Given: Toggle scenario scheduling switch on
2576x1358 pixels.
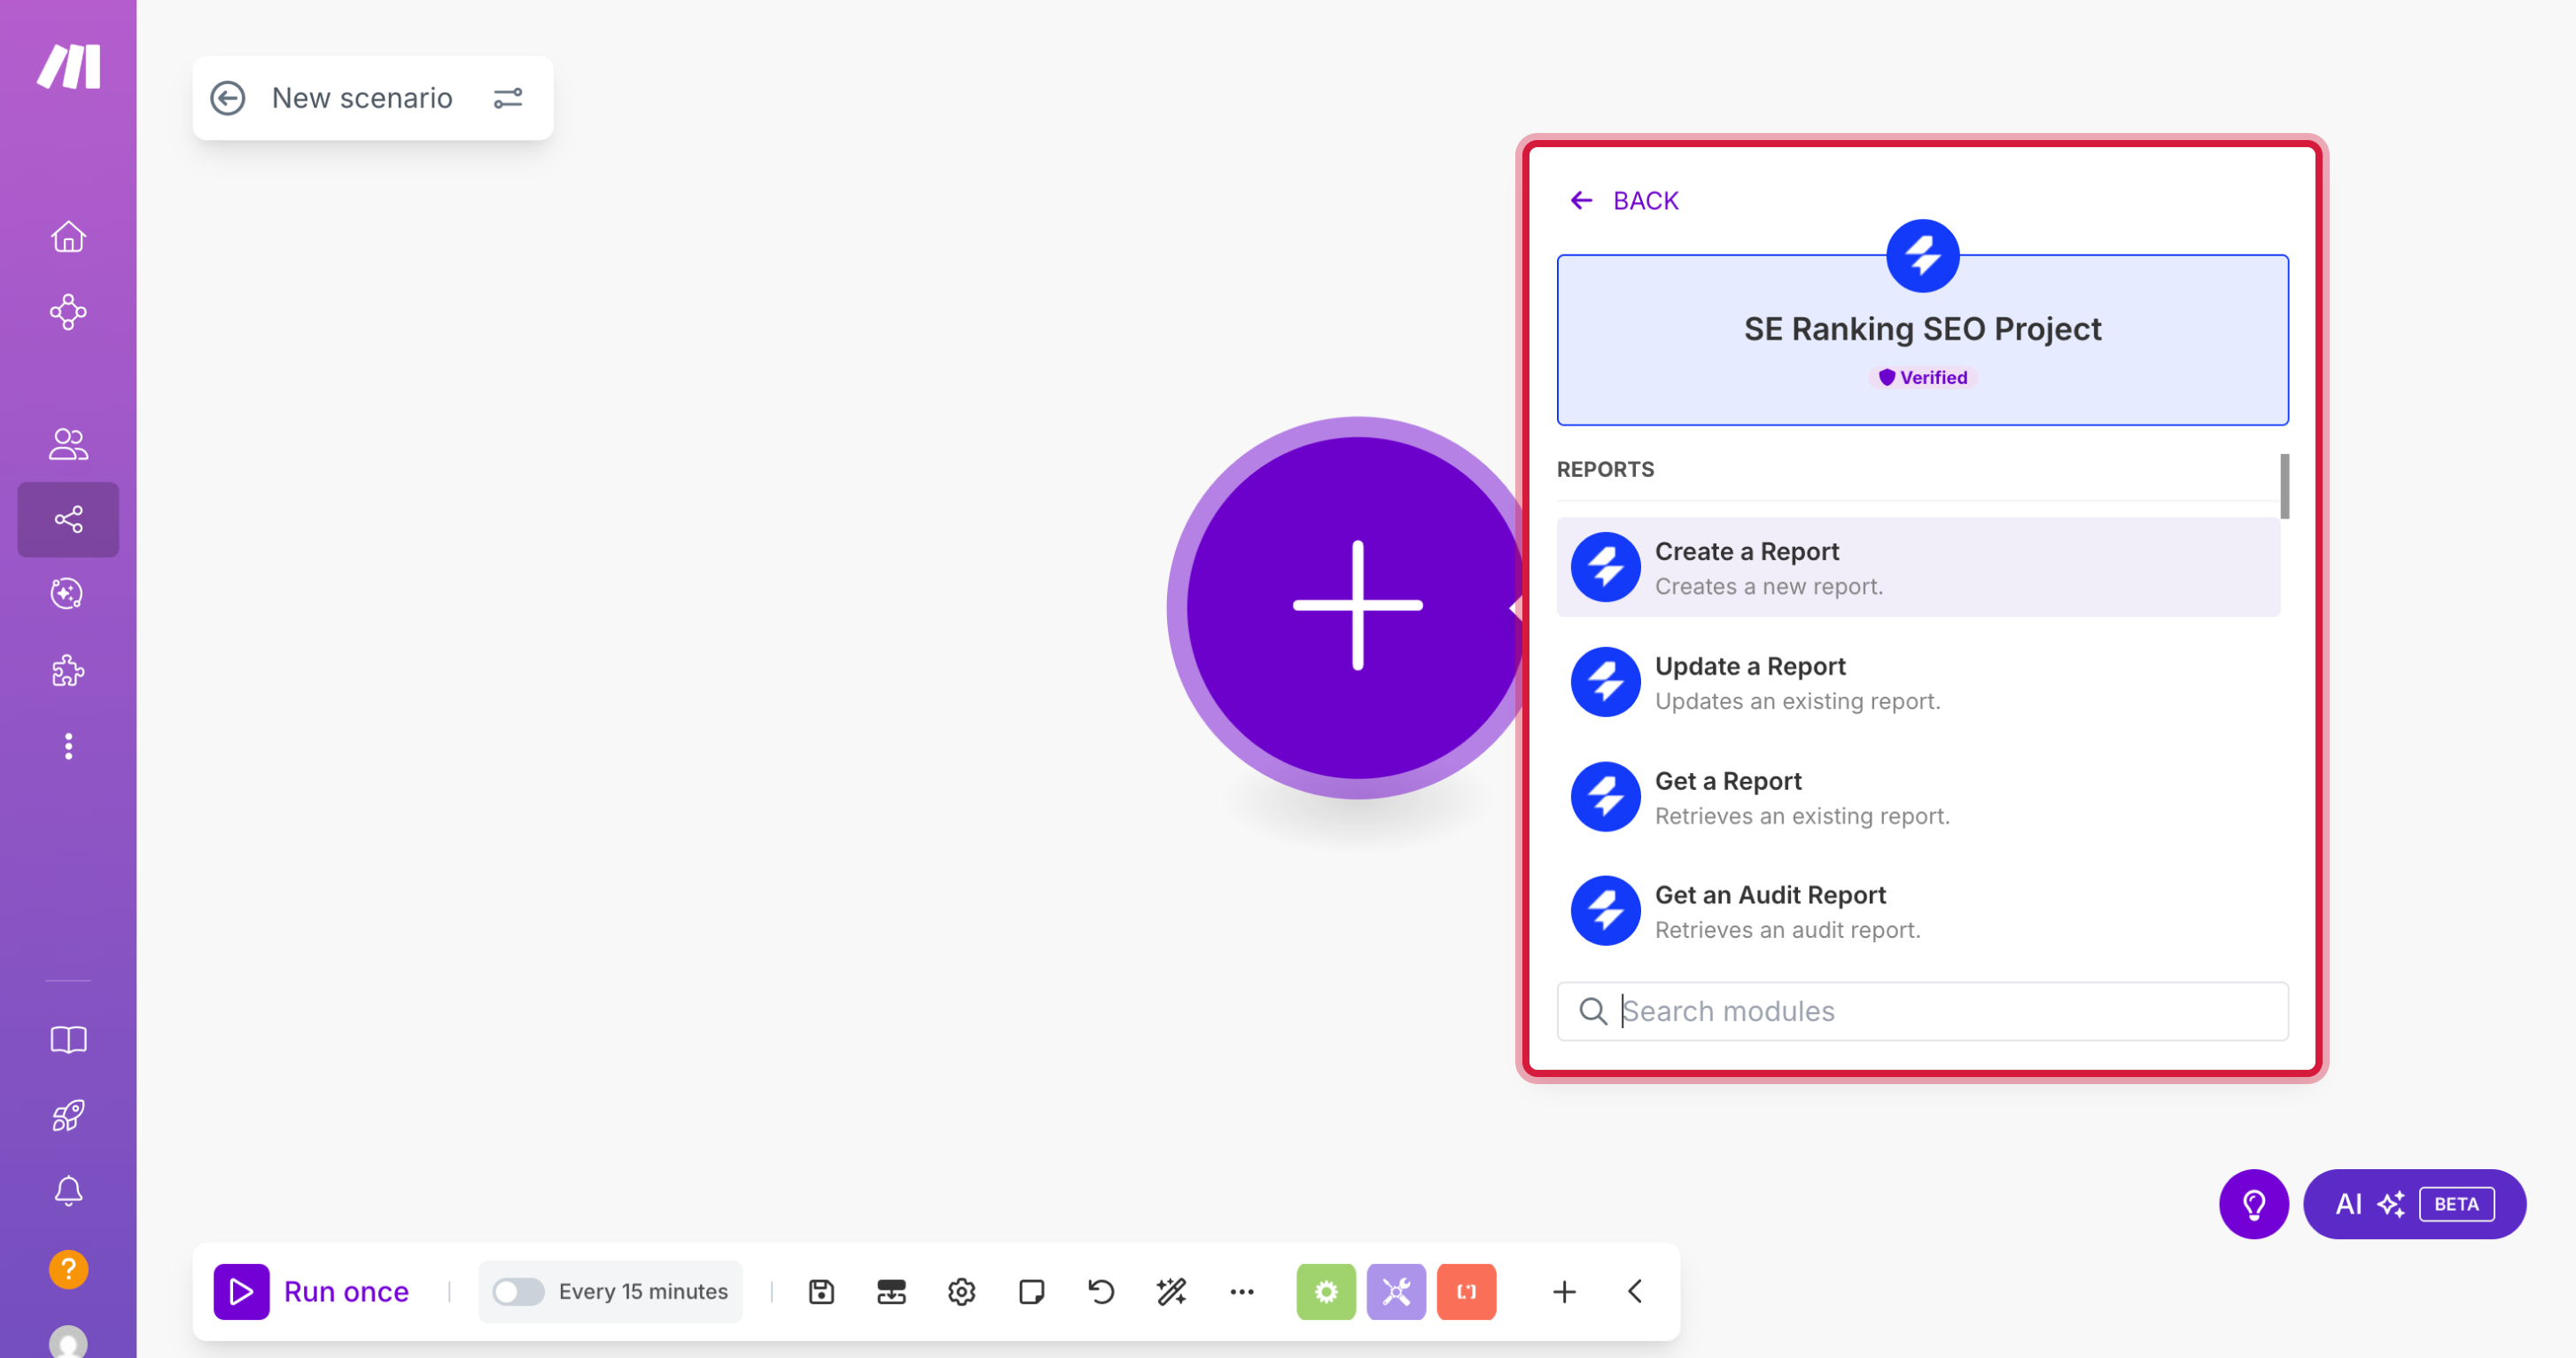Looking at the screenshot, I should click(x=518, y=1291).
